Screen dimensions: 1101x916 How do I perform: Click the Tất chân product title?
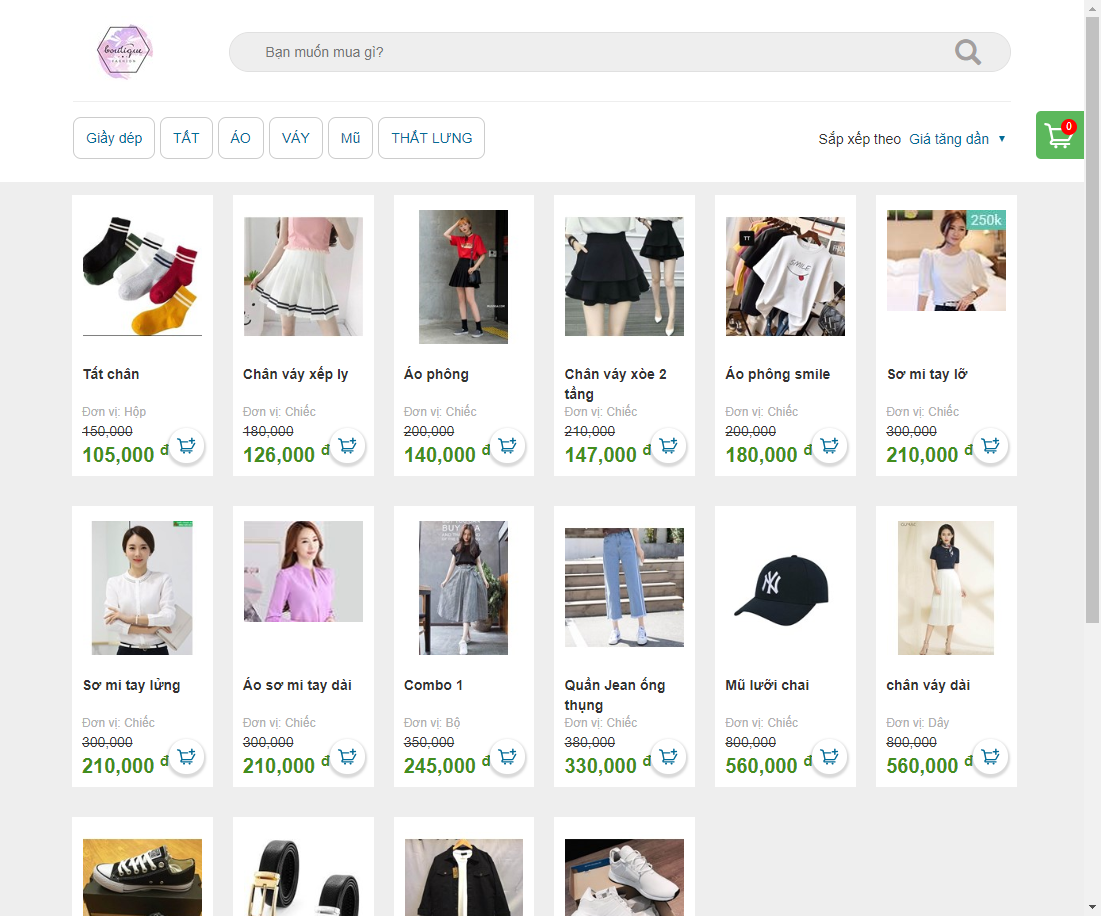(111, 374)
